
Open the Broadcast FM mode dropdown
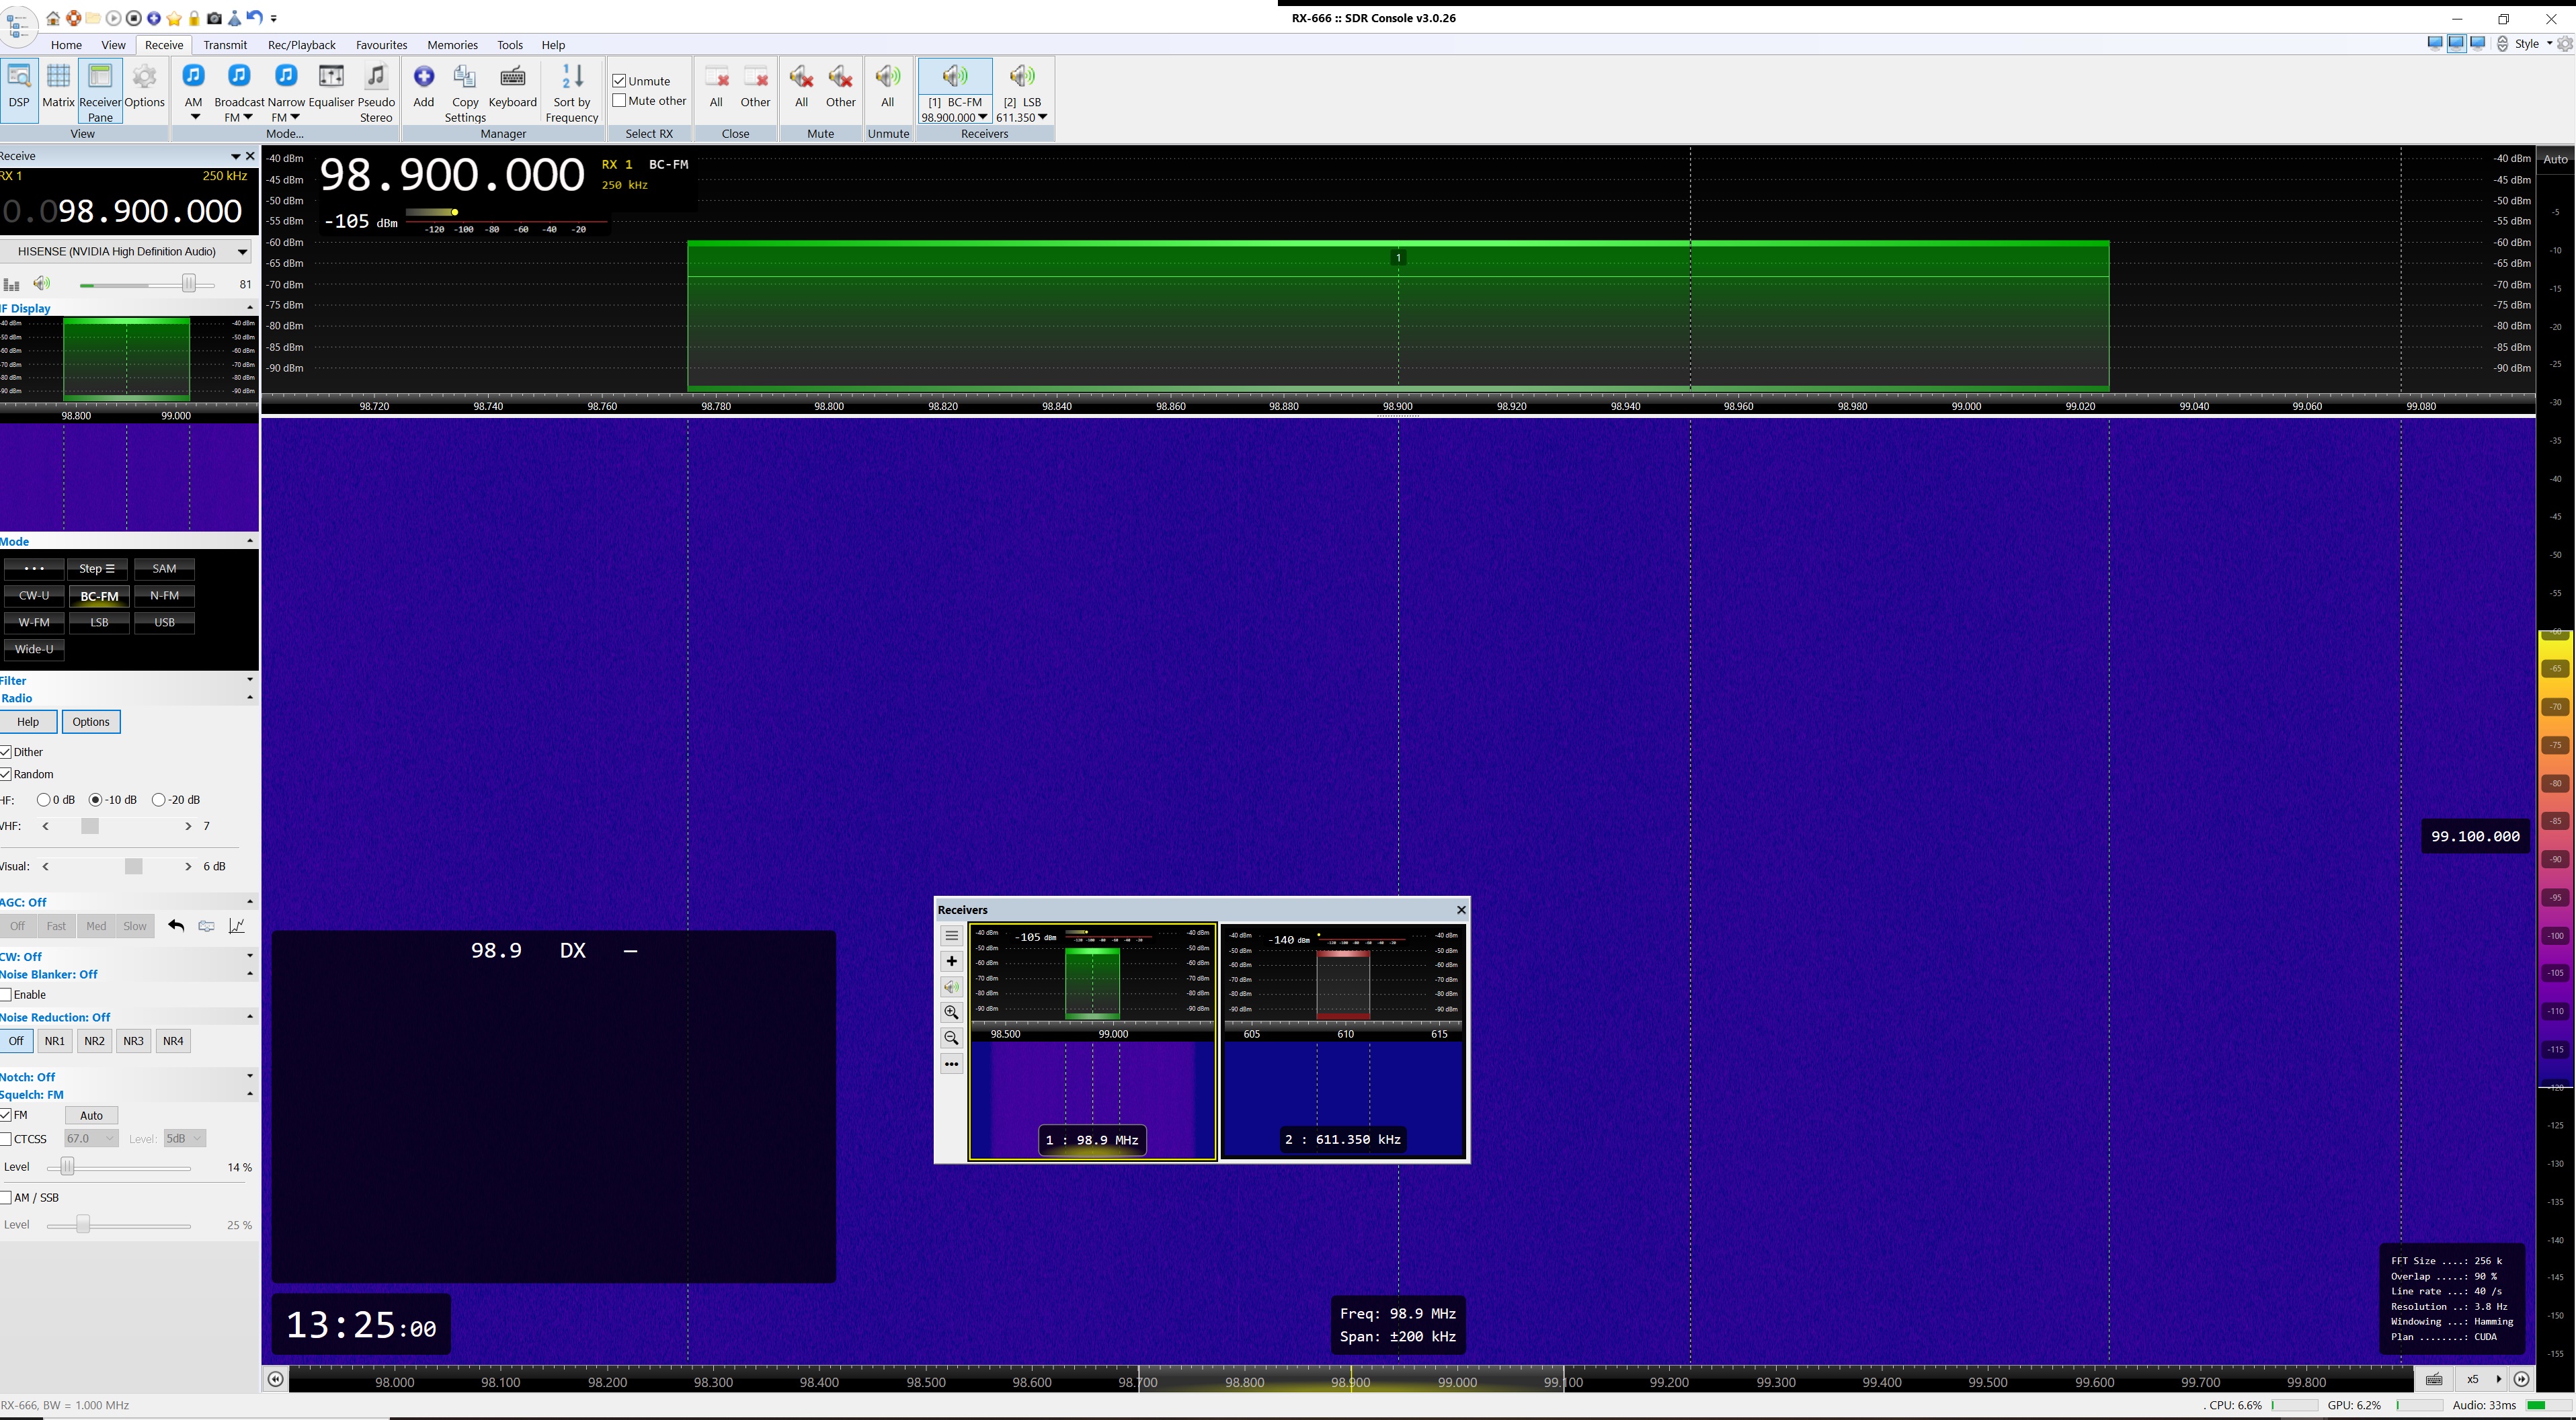(x=247, y=118)
